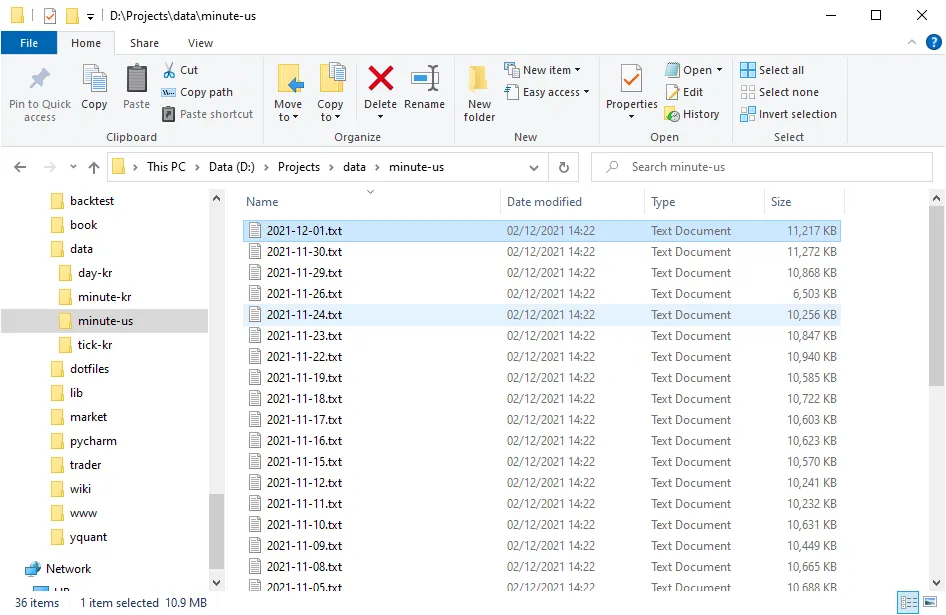Click the Cut scissors icon
Viewport: 946px width, 615px height.
point(170,70)
